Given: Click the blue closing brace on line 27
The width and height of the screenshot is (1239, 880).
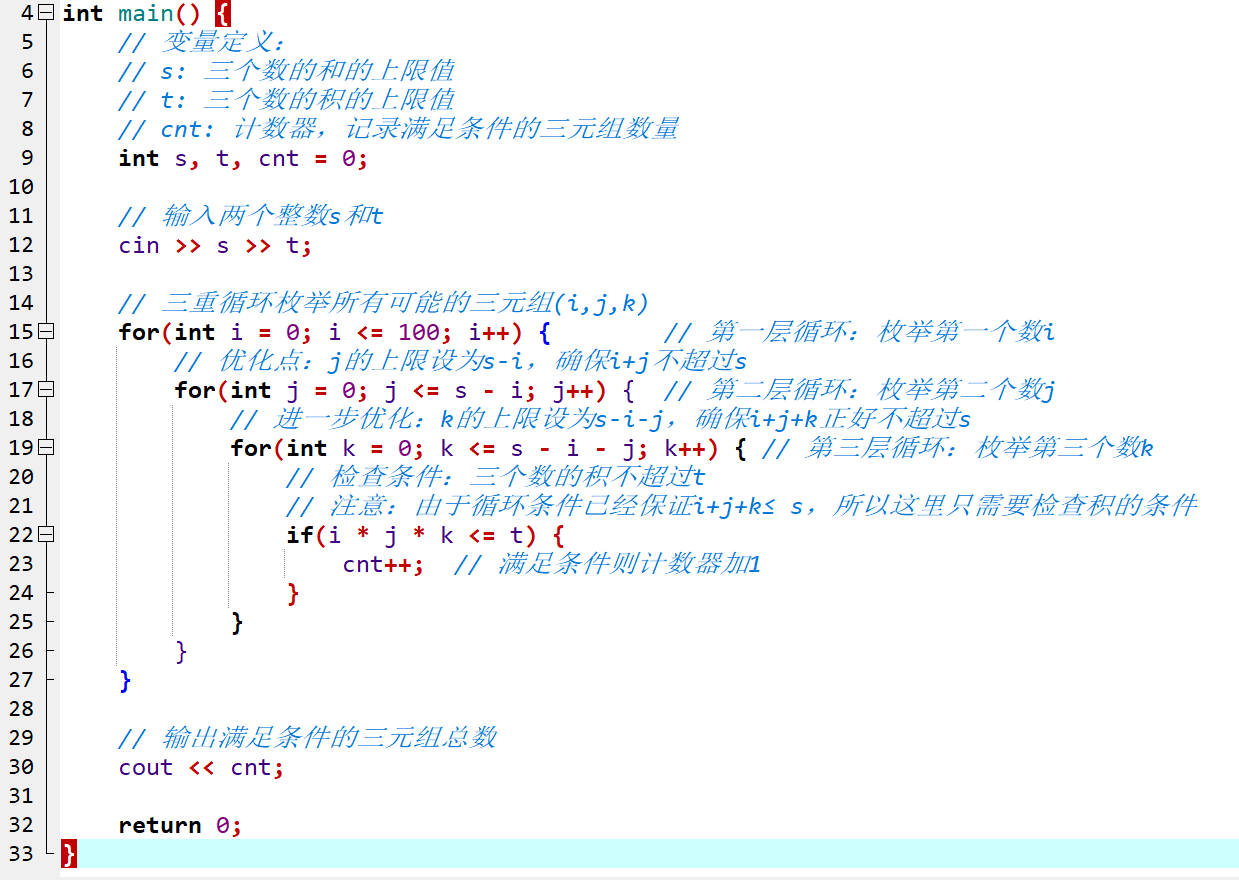Looking at the screenshot, I should click(125, 681).
